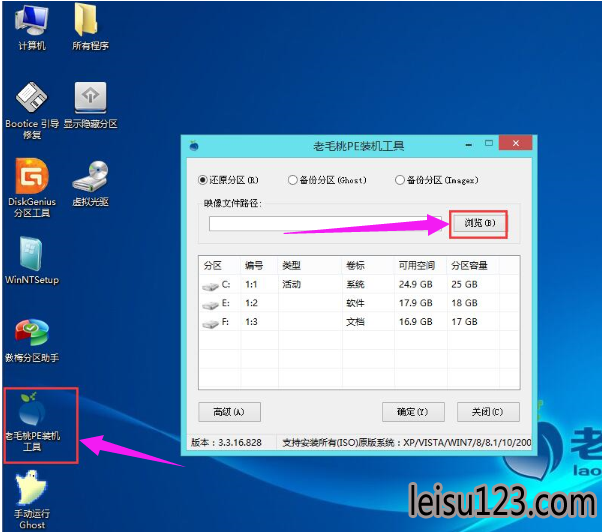Select the E: drive icon in partition list
The height and width of the screenshot is (532, 602).
(210, 305)
